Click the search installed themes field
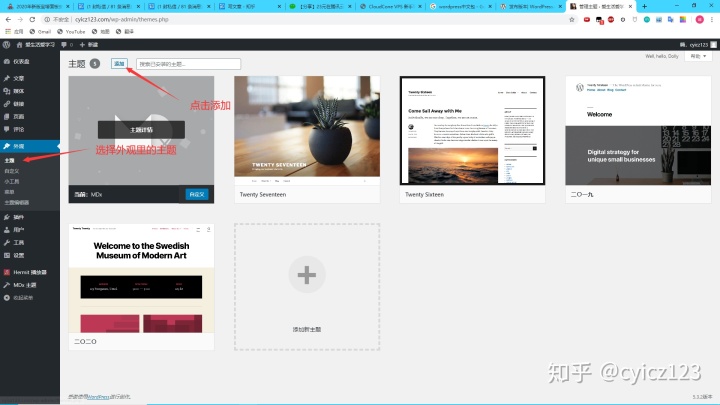 click(x=188, y=64)
